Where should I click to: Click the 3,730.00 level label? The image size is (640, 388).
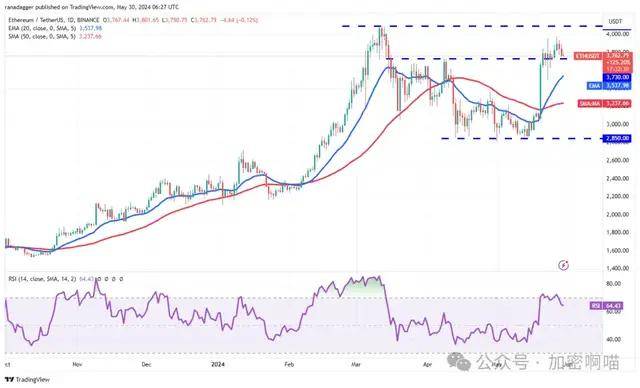click(617, 77)
